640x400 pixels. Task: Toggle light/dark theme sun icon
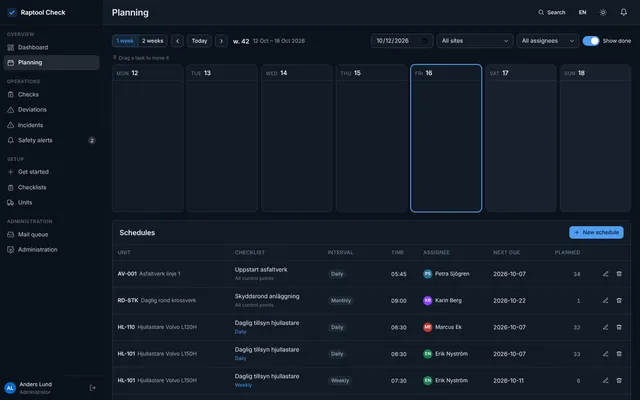point(603,12)
